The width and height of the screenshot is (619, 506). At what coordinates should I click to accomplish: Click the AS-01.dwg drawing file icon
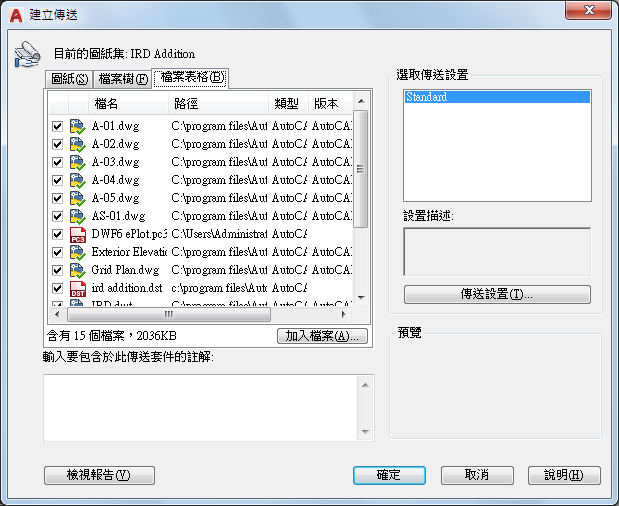pos(78,216)
